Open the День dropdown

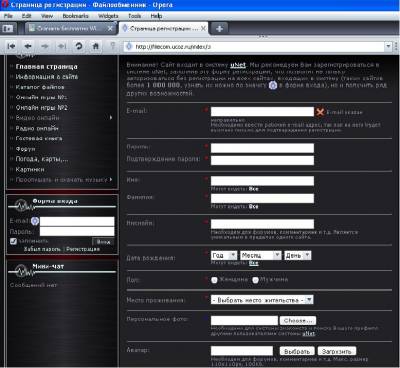tap(298, 255)
